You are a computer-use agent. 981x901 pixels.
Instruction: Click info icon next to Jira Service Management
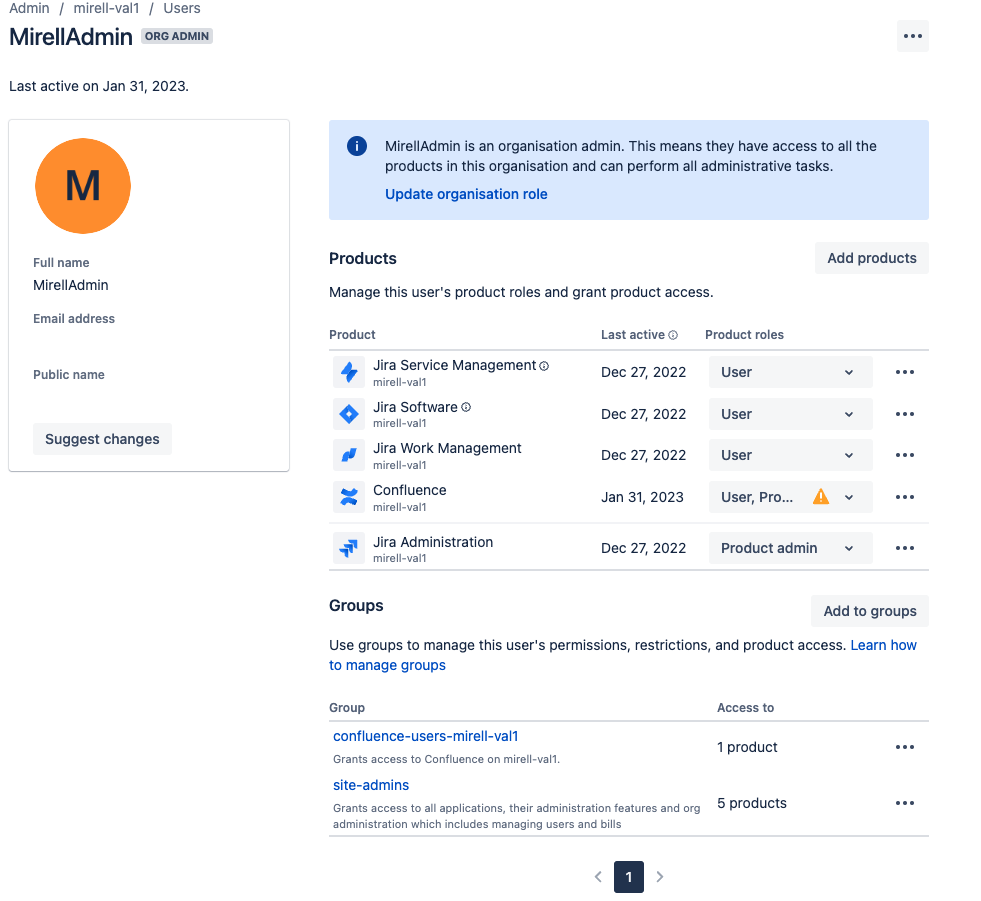pos(544,366)
